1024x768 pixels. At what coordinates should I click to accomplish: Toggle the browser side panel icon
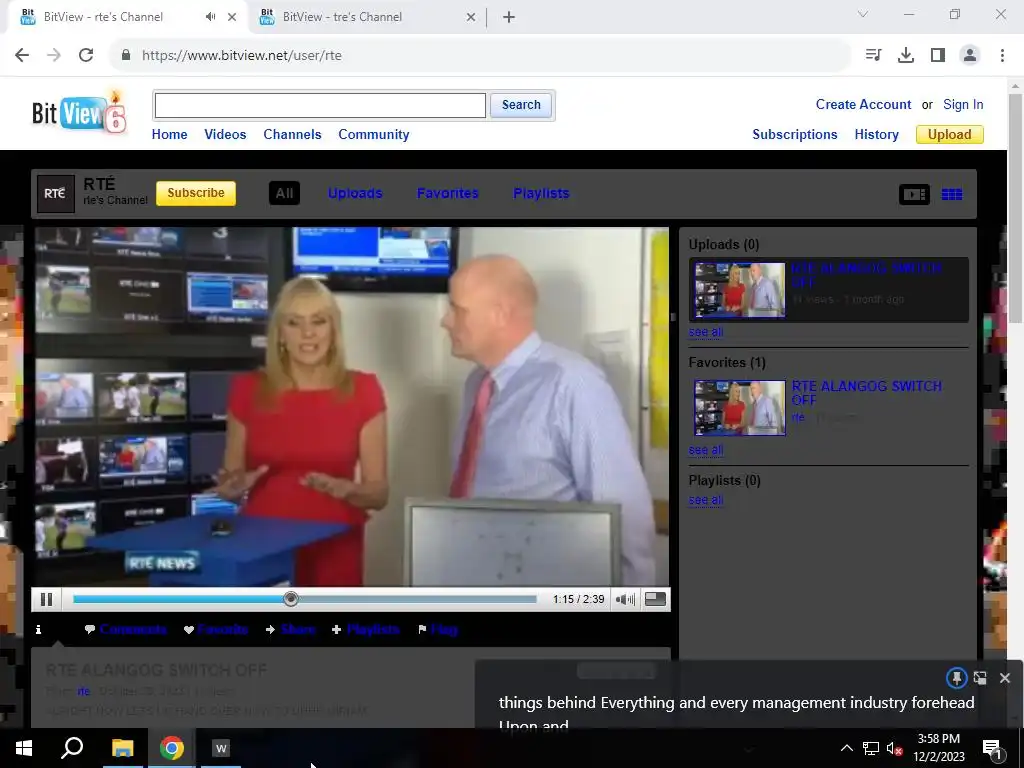point(938,55)
